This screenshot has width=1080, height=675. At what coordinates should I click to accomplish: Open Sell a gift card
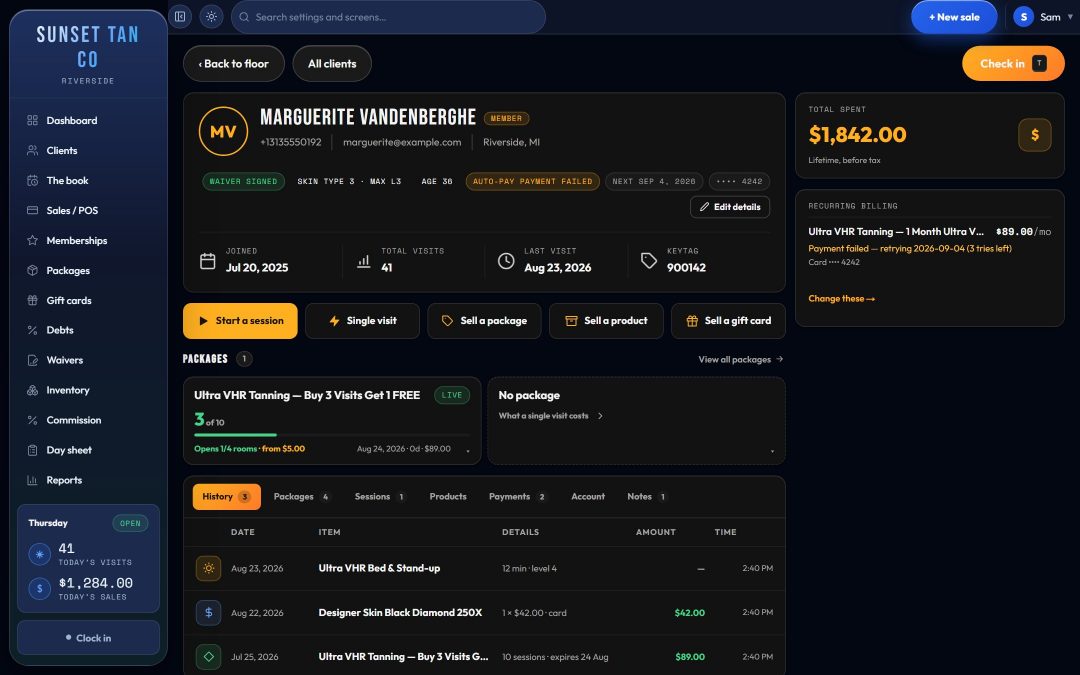(x=728, y=321)
